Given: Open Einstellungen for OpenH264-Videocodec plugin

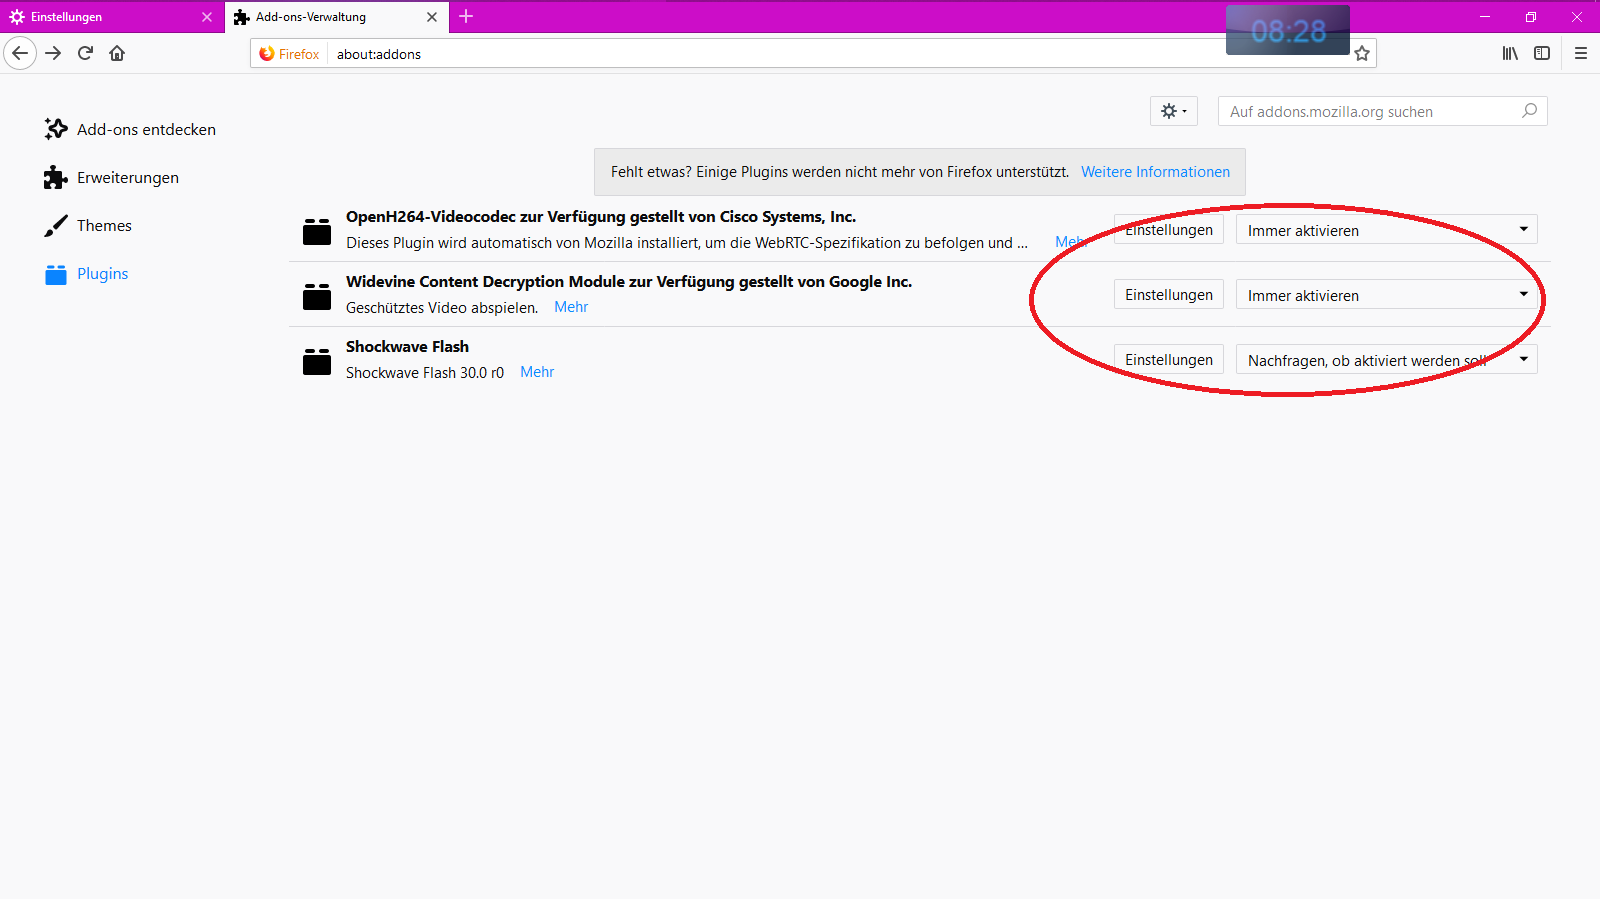Looking at the screenshot, I should point(1169,230).
